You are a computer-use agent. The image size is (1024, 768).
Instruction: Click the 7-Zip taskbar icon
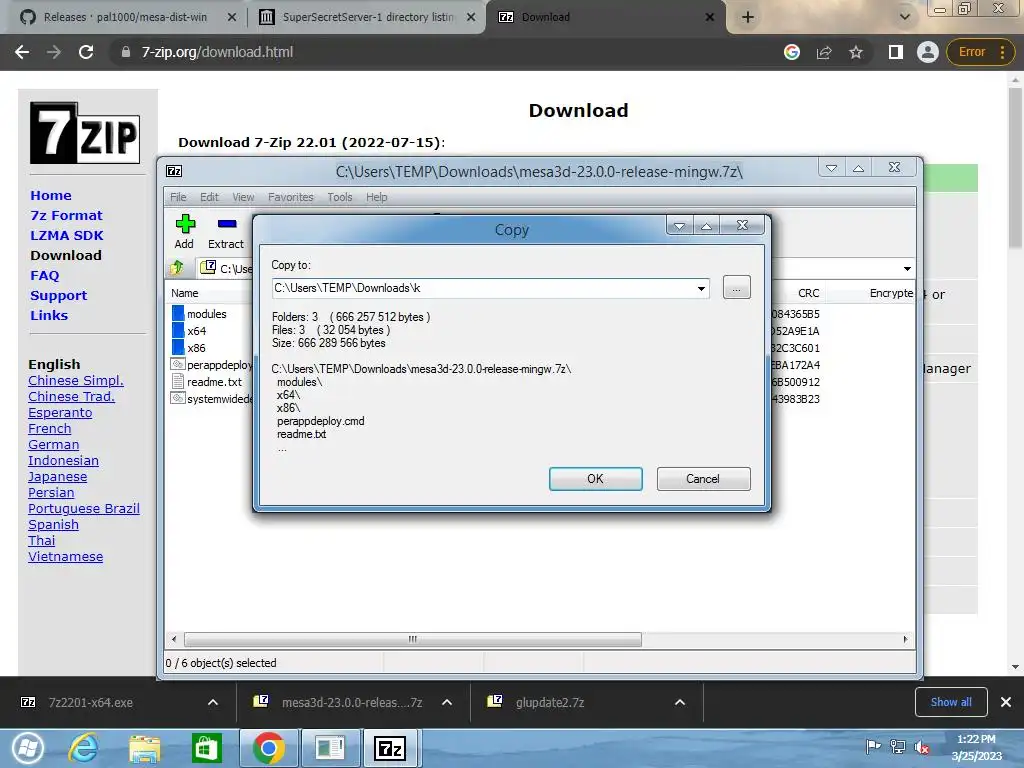point(390,748)
